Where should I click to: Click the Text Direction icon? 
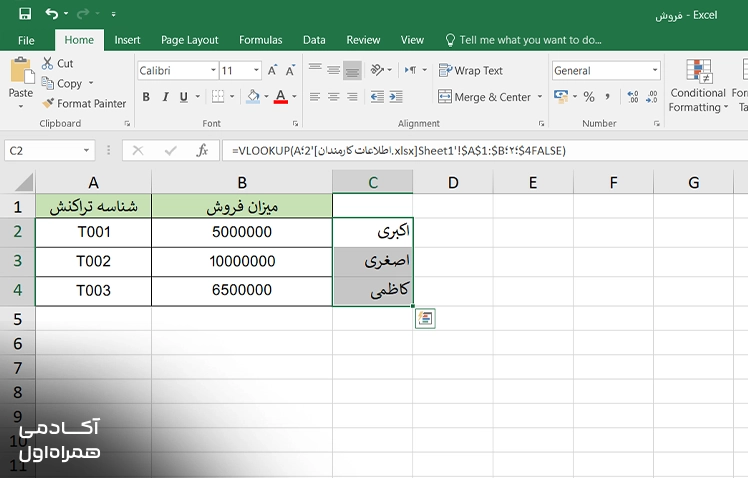click(x=410, y=70)
